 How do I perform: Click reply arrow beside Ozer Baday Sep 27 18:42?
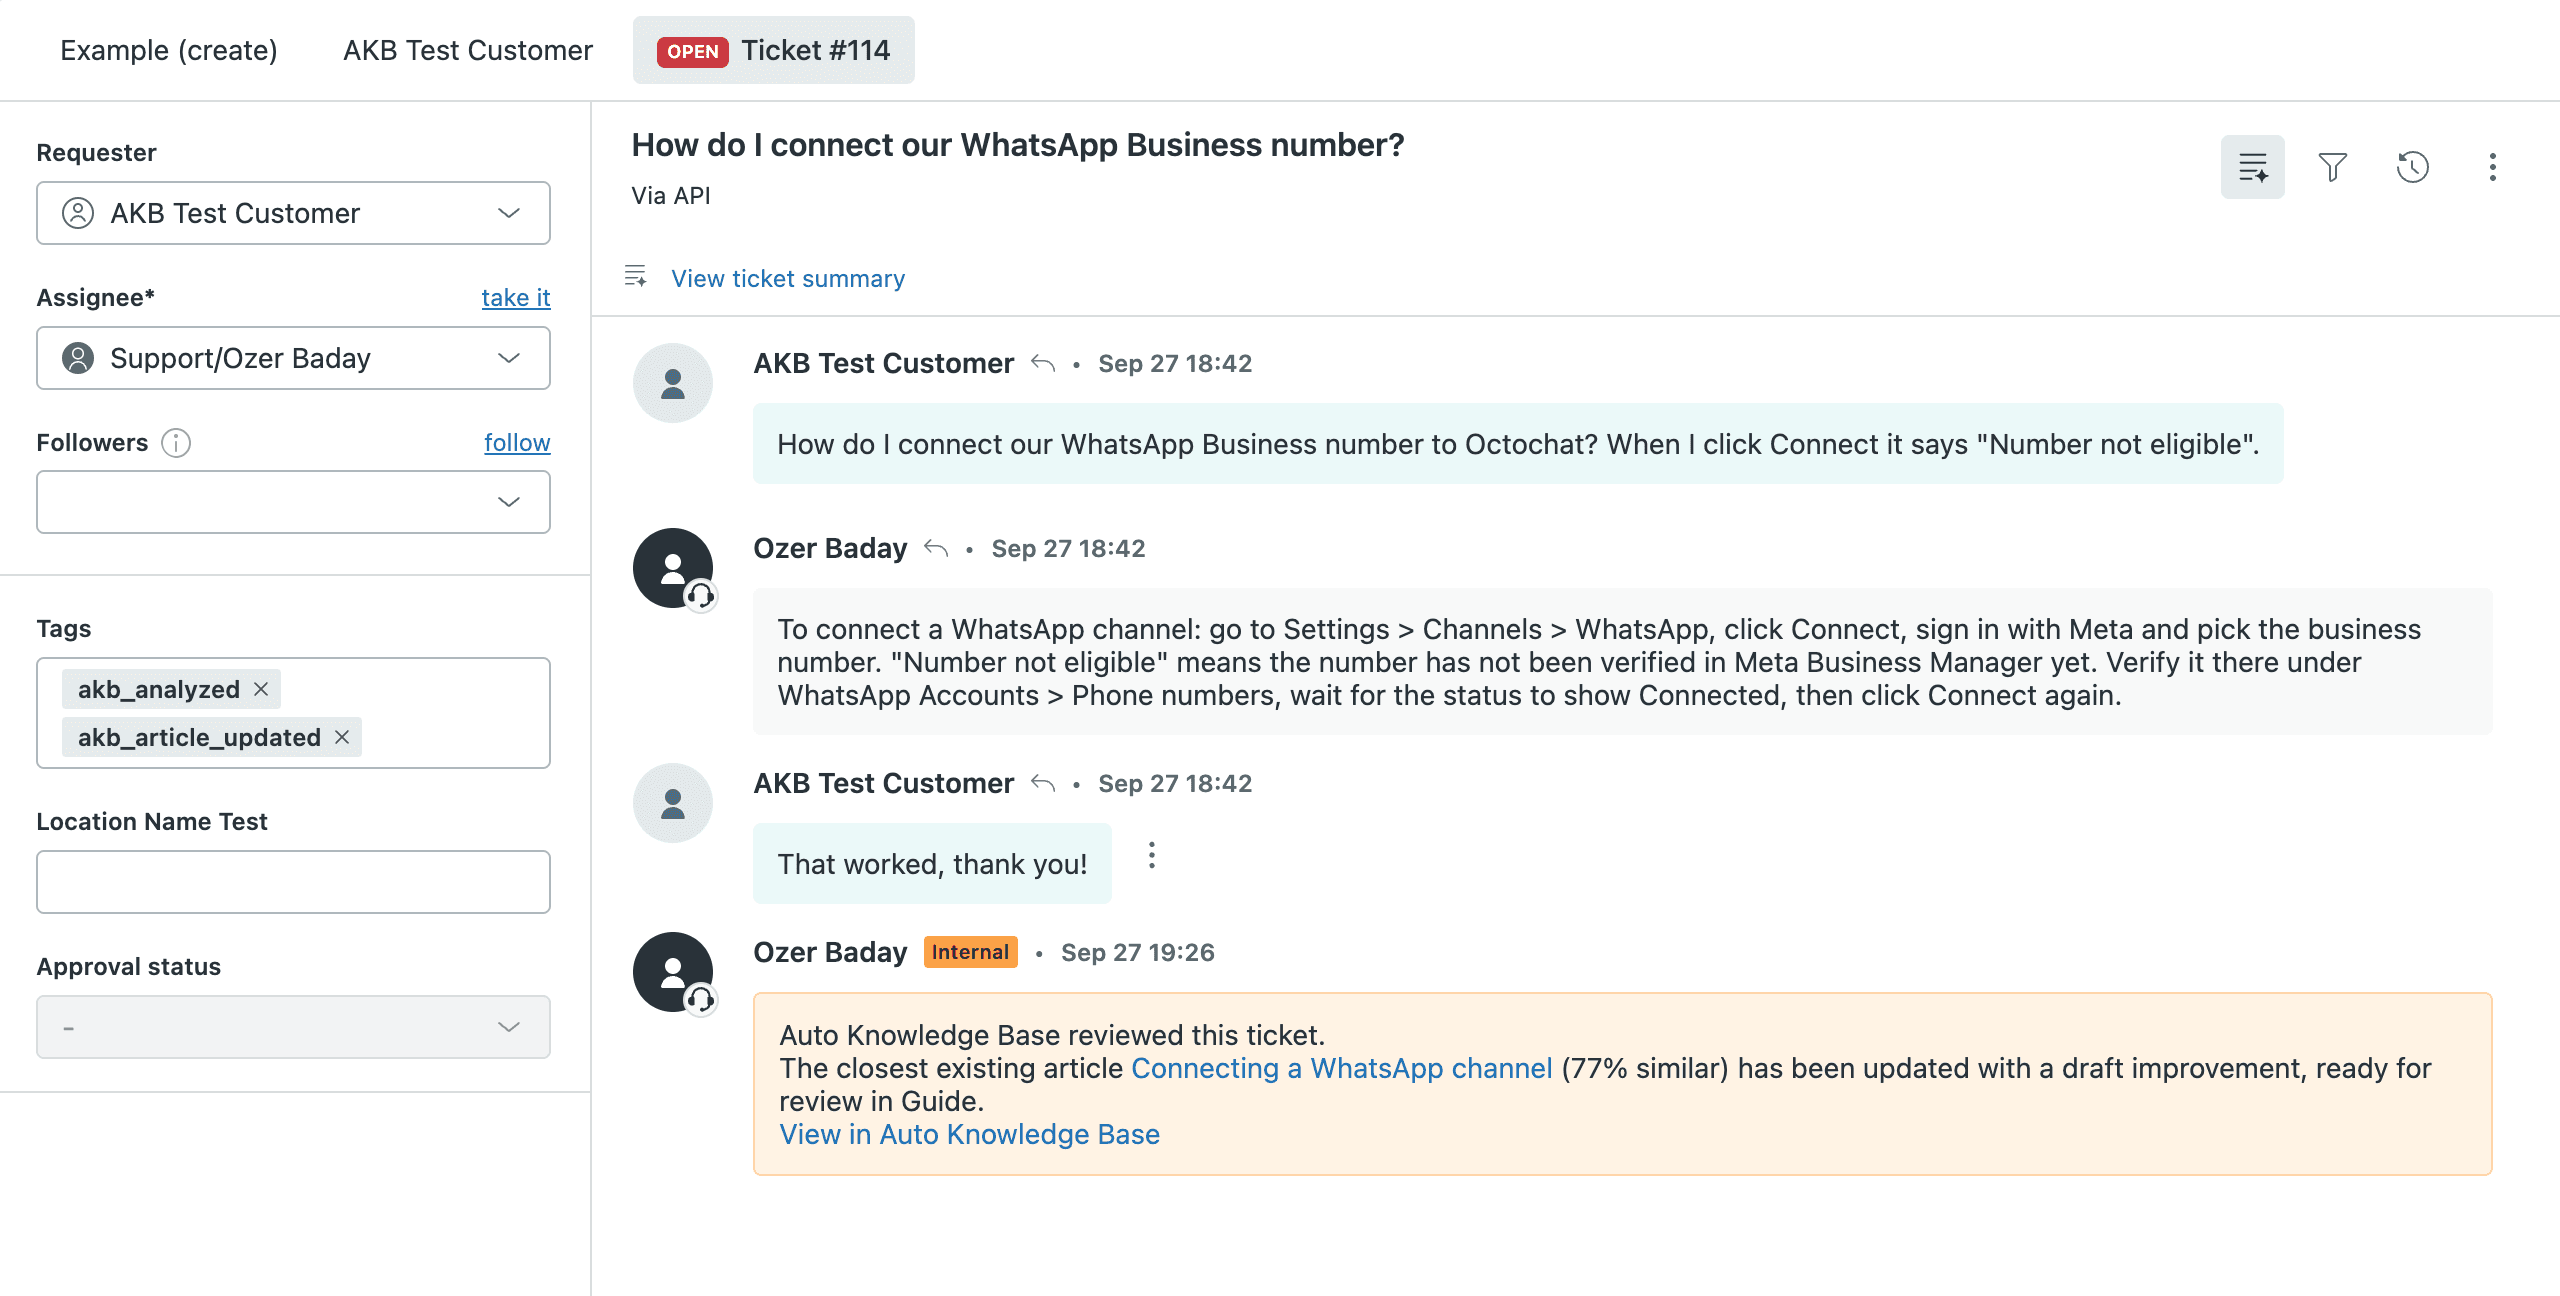pos(936,548)
